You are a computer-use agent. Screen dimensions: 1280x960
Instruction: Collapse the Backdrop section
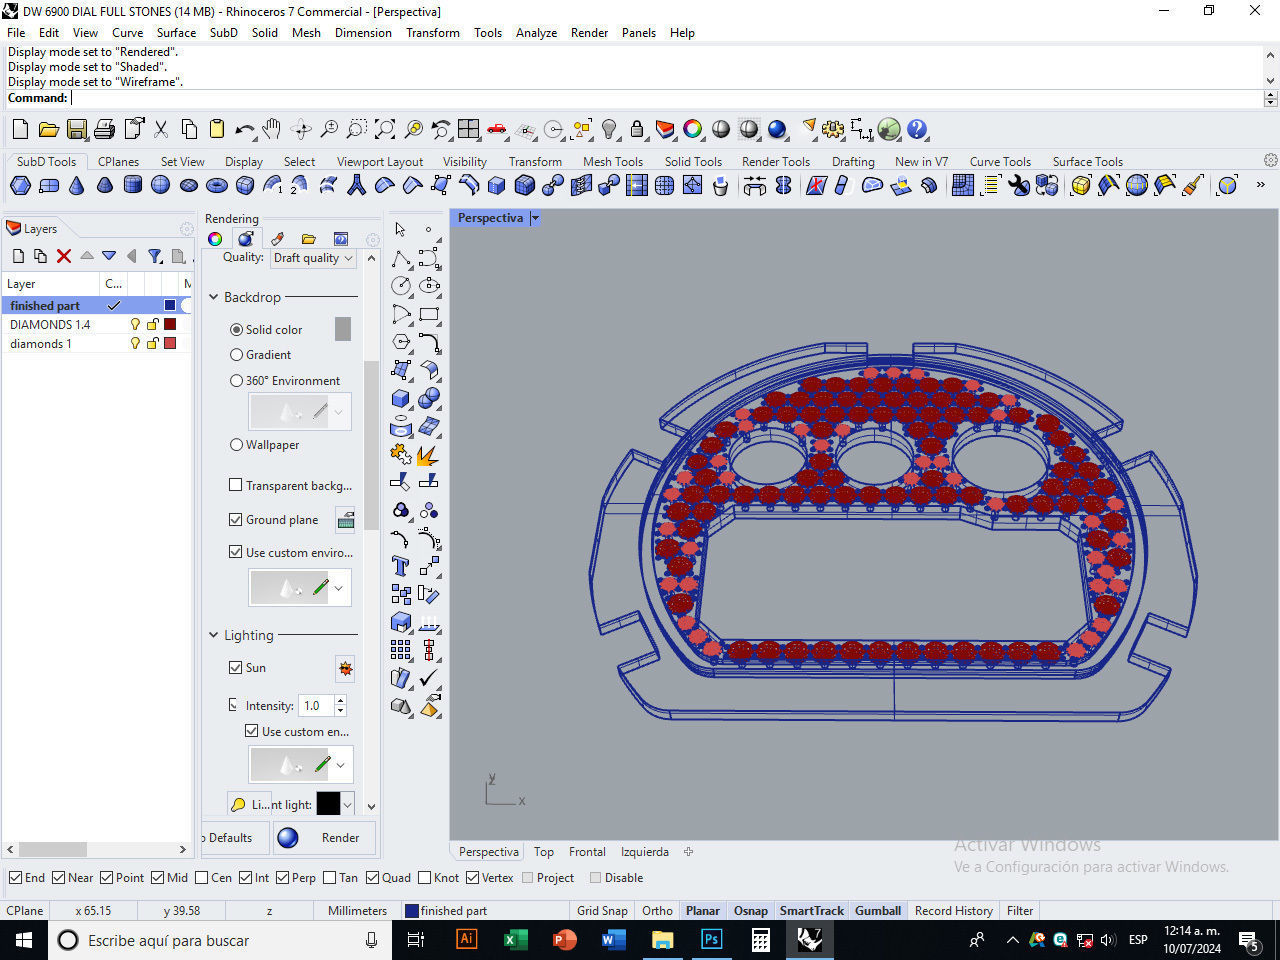[x=213, y=297]
